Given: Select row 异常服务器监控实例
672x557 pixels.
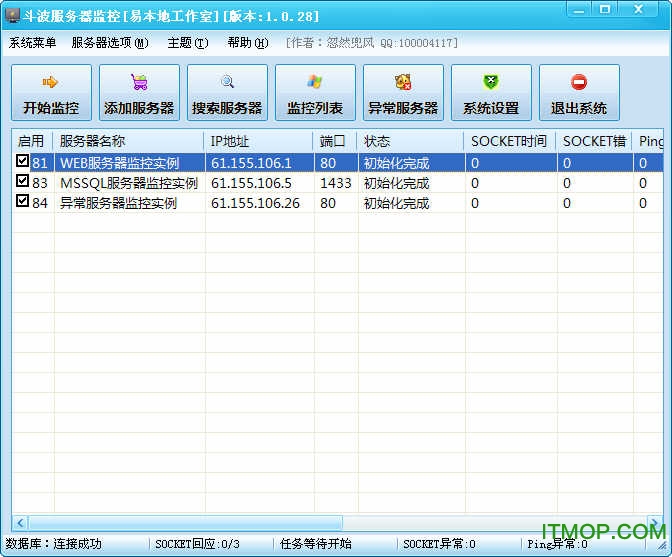Looking at the screenshot, I should [x=338, y=203].
